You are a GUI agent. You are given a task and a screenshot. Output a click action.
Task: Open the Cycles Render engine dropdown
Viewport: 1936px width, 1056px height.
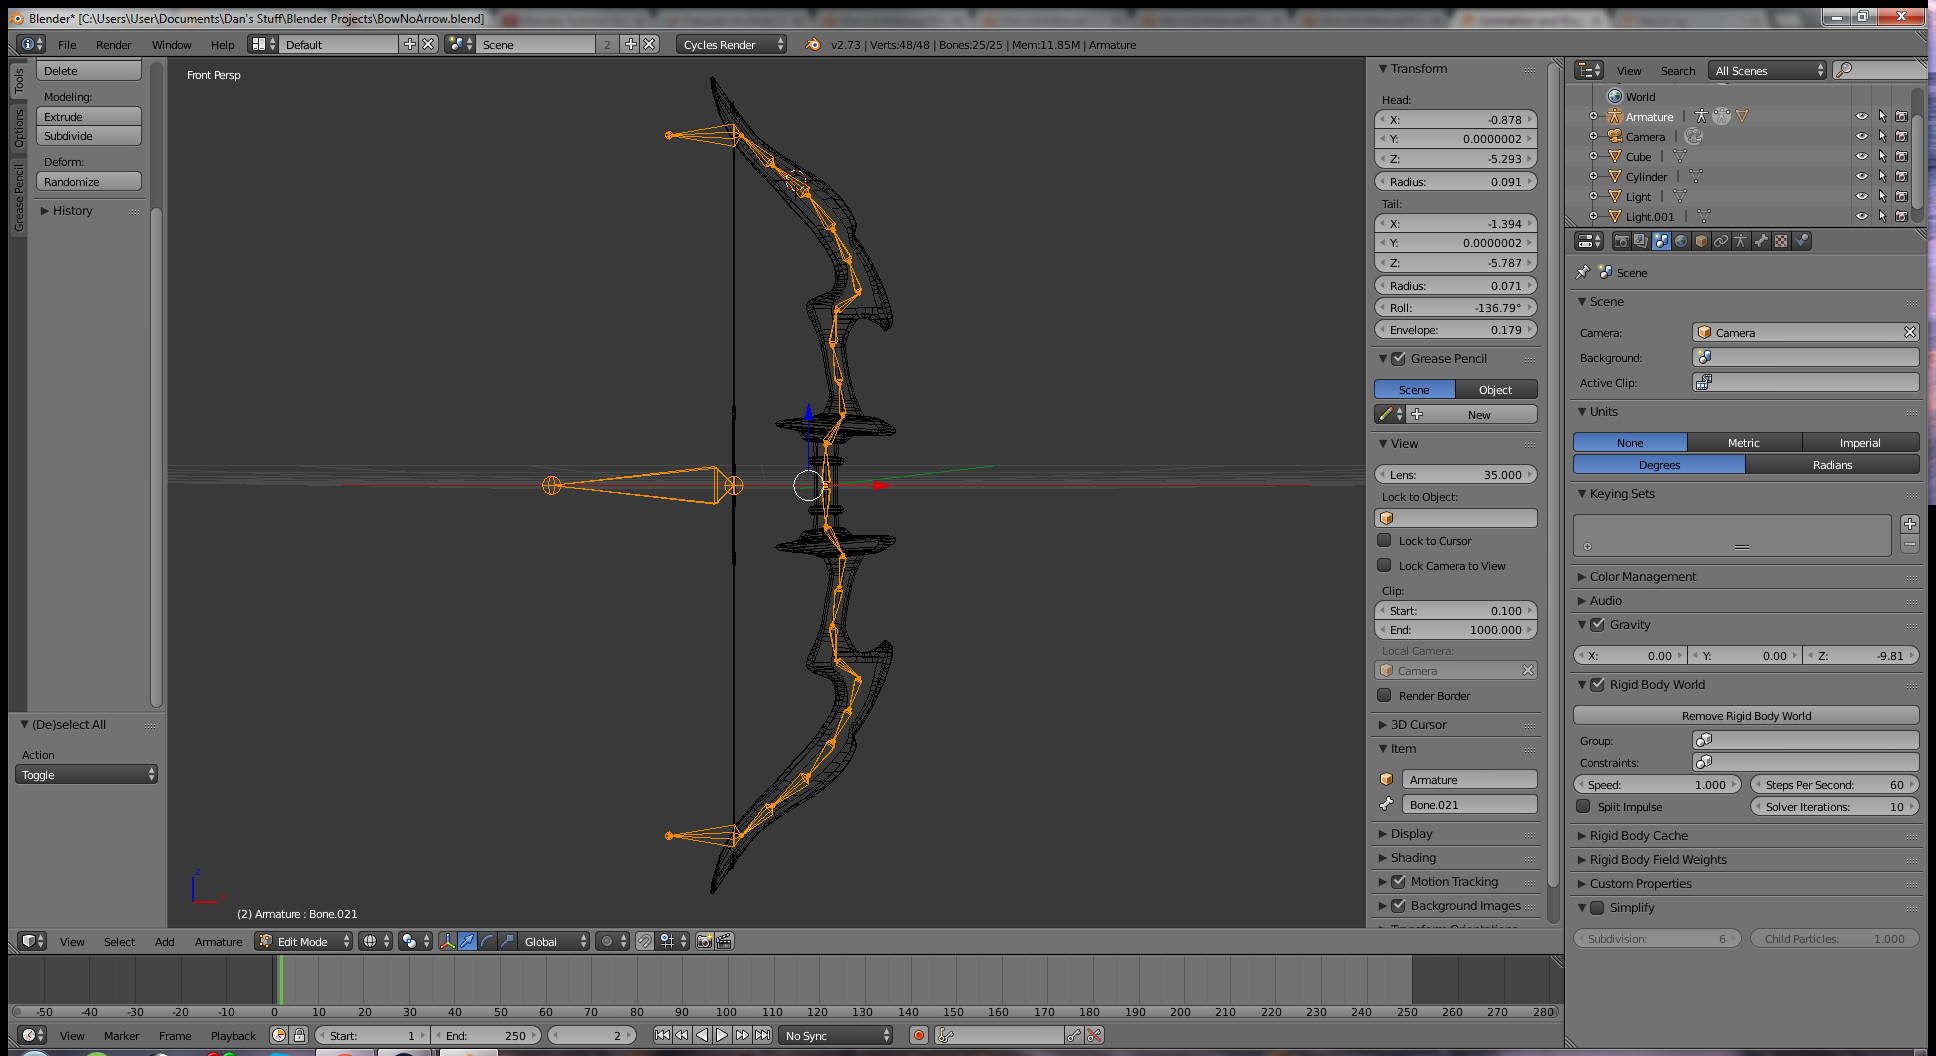point(732,44)
